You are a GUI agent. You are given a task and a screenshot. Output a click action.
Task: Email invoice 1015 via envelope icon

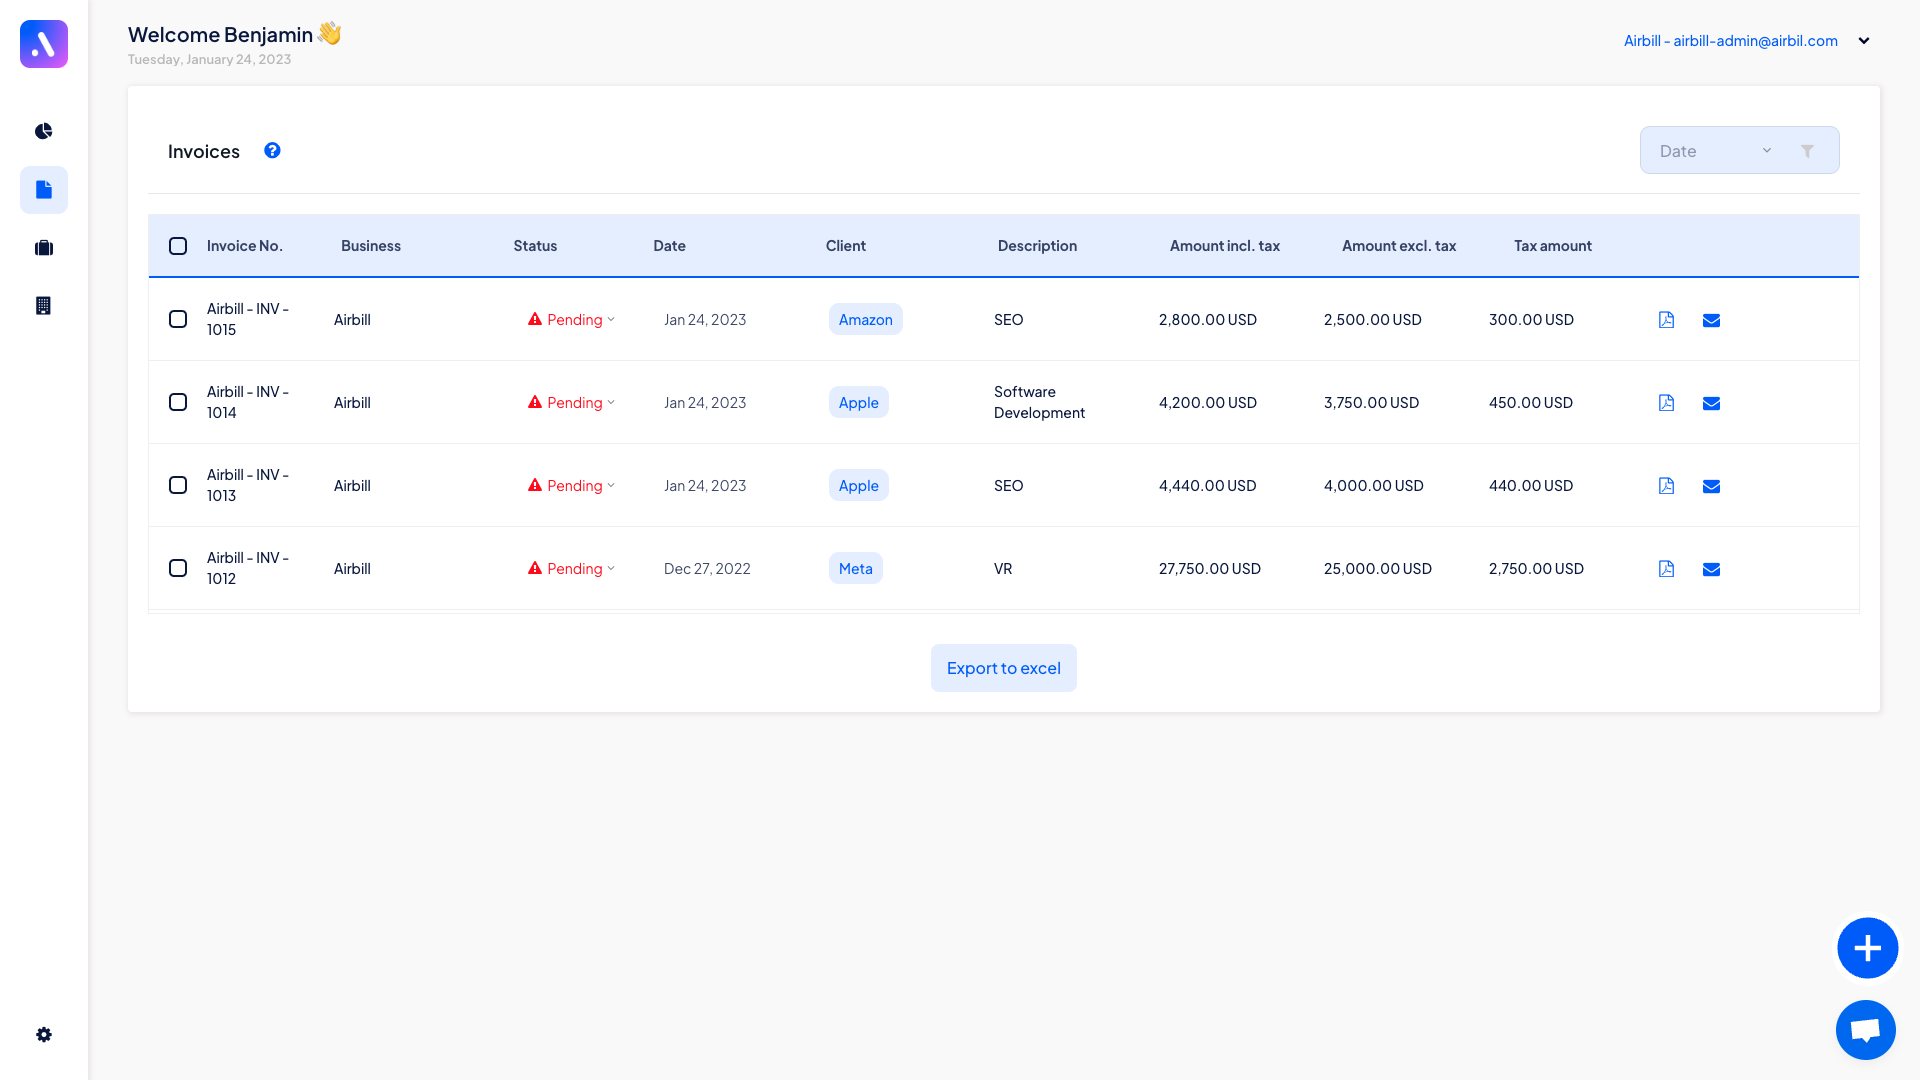pyautogui.click(x=1711, y=320)
